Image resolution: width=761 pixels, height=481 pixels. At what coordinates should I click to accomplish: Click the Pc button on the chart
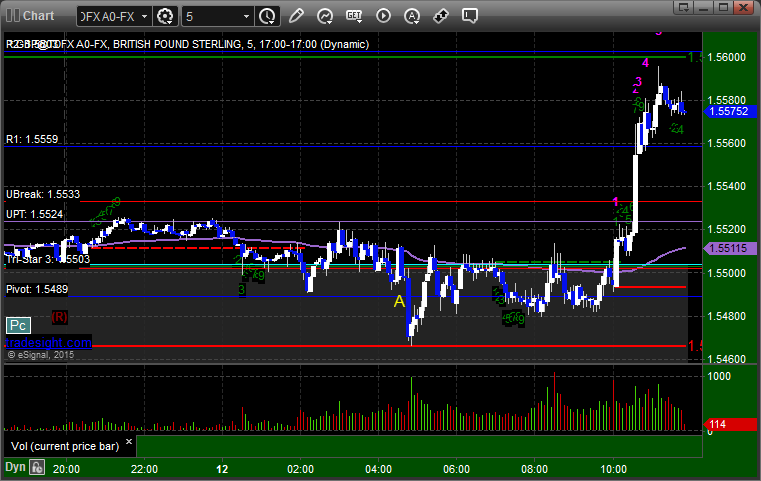[x=18, y=325]
